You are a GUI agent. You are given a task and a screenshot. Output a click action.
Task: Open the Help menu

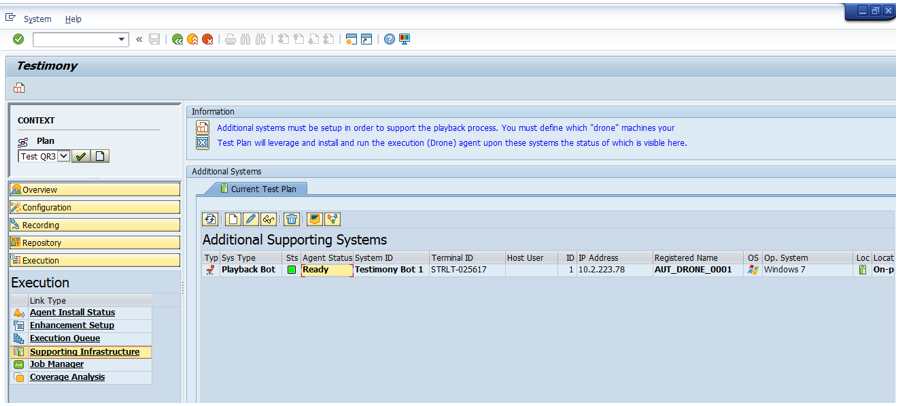(73, 19)
